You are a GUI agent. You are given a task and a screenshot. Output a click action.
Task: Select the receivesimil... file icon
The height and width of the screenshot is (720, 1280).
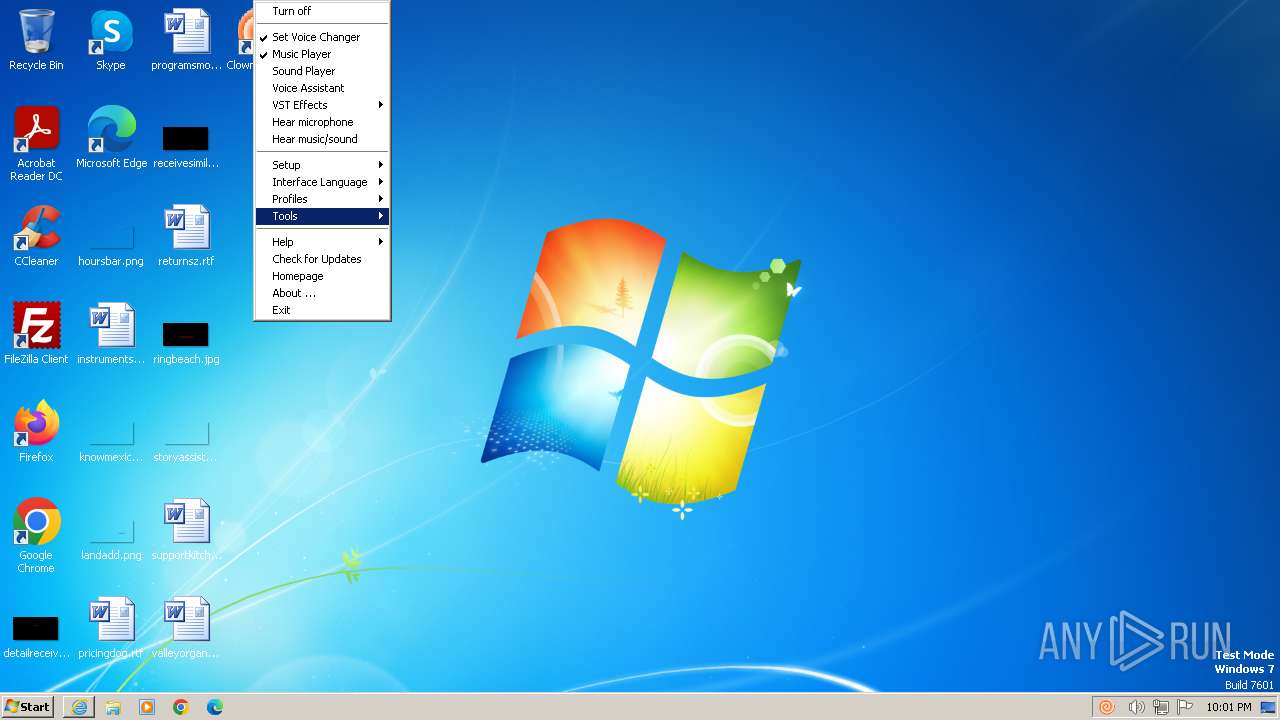[186, 145]
